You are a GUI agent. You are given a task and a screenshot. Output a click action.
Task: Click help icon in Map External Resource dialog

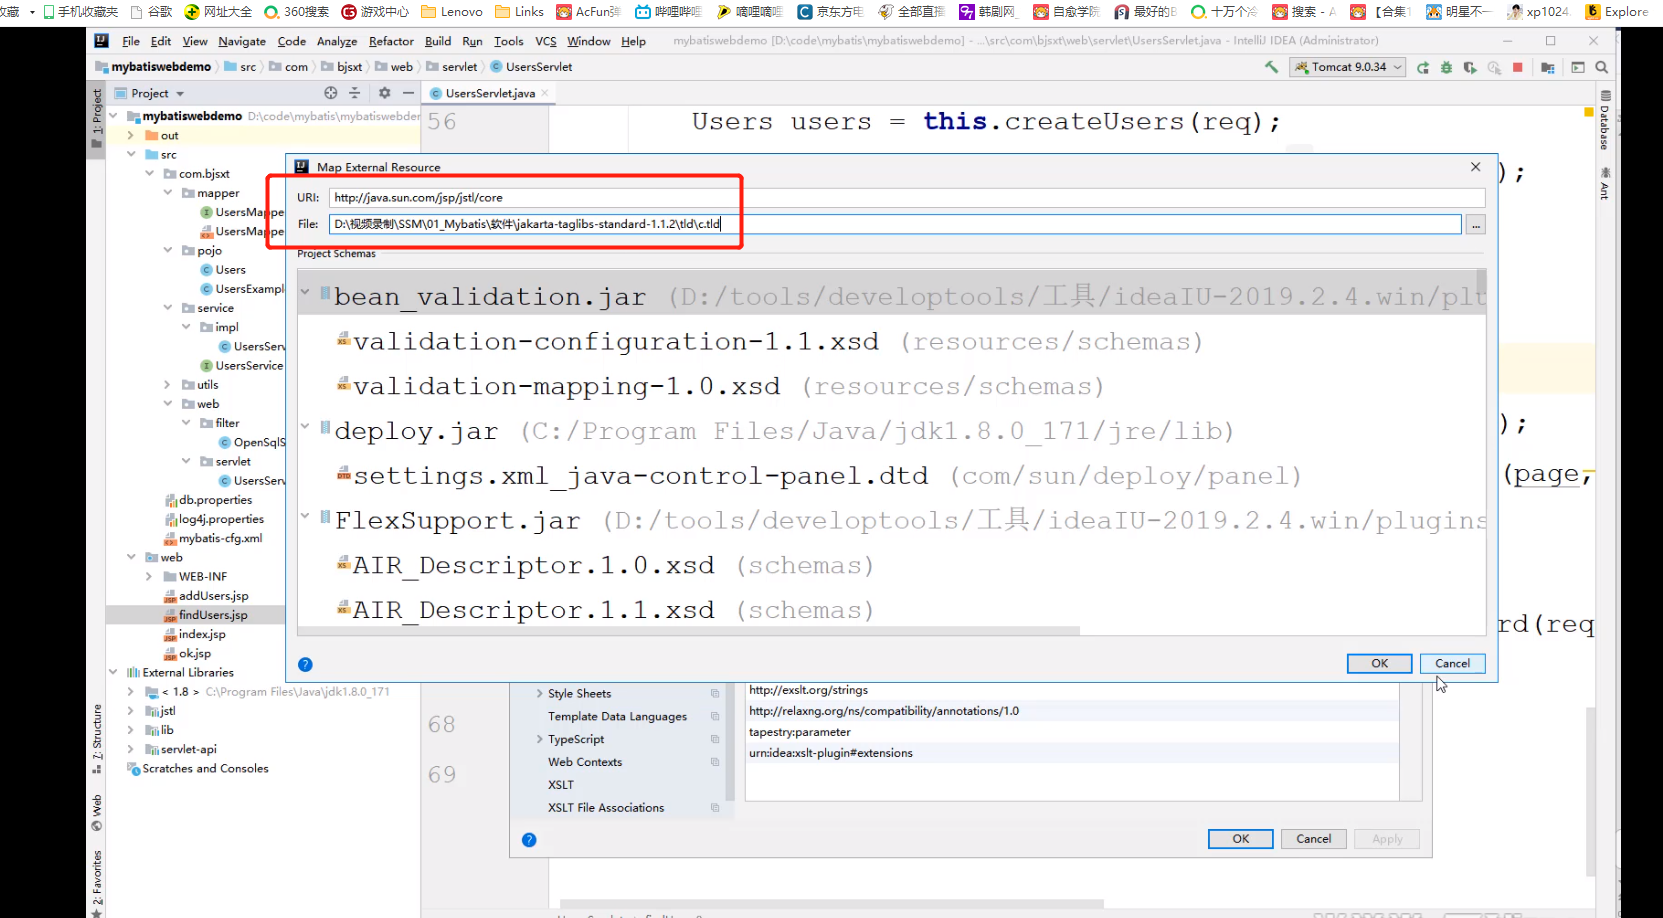(x=305, y=664)
